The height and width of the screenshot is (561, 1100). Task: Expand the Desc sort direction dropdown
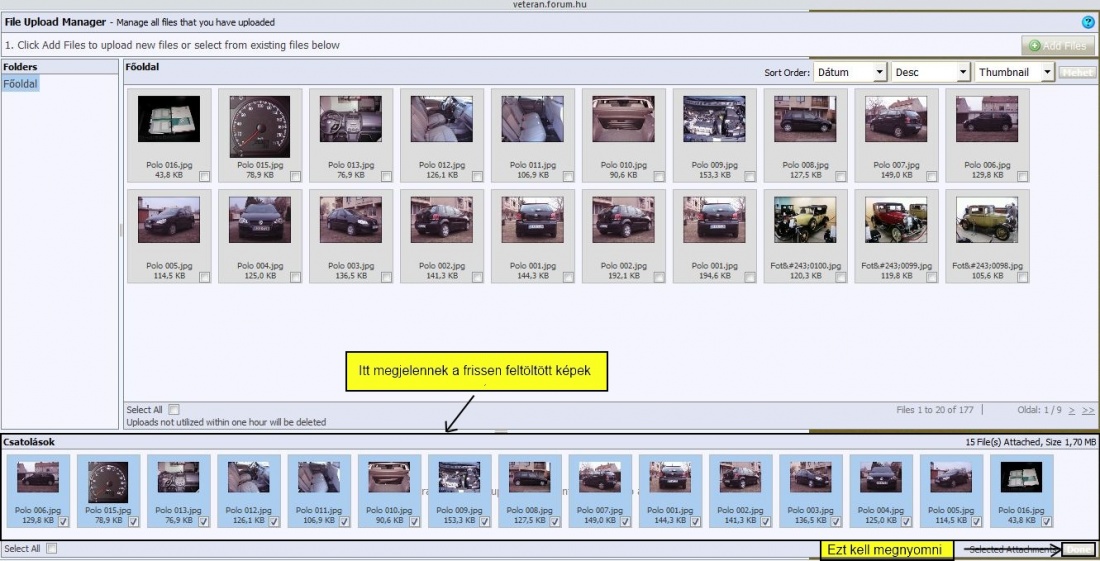coord(931,72)
